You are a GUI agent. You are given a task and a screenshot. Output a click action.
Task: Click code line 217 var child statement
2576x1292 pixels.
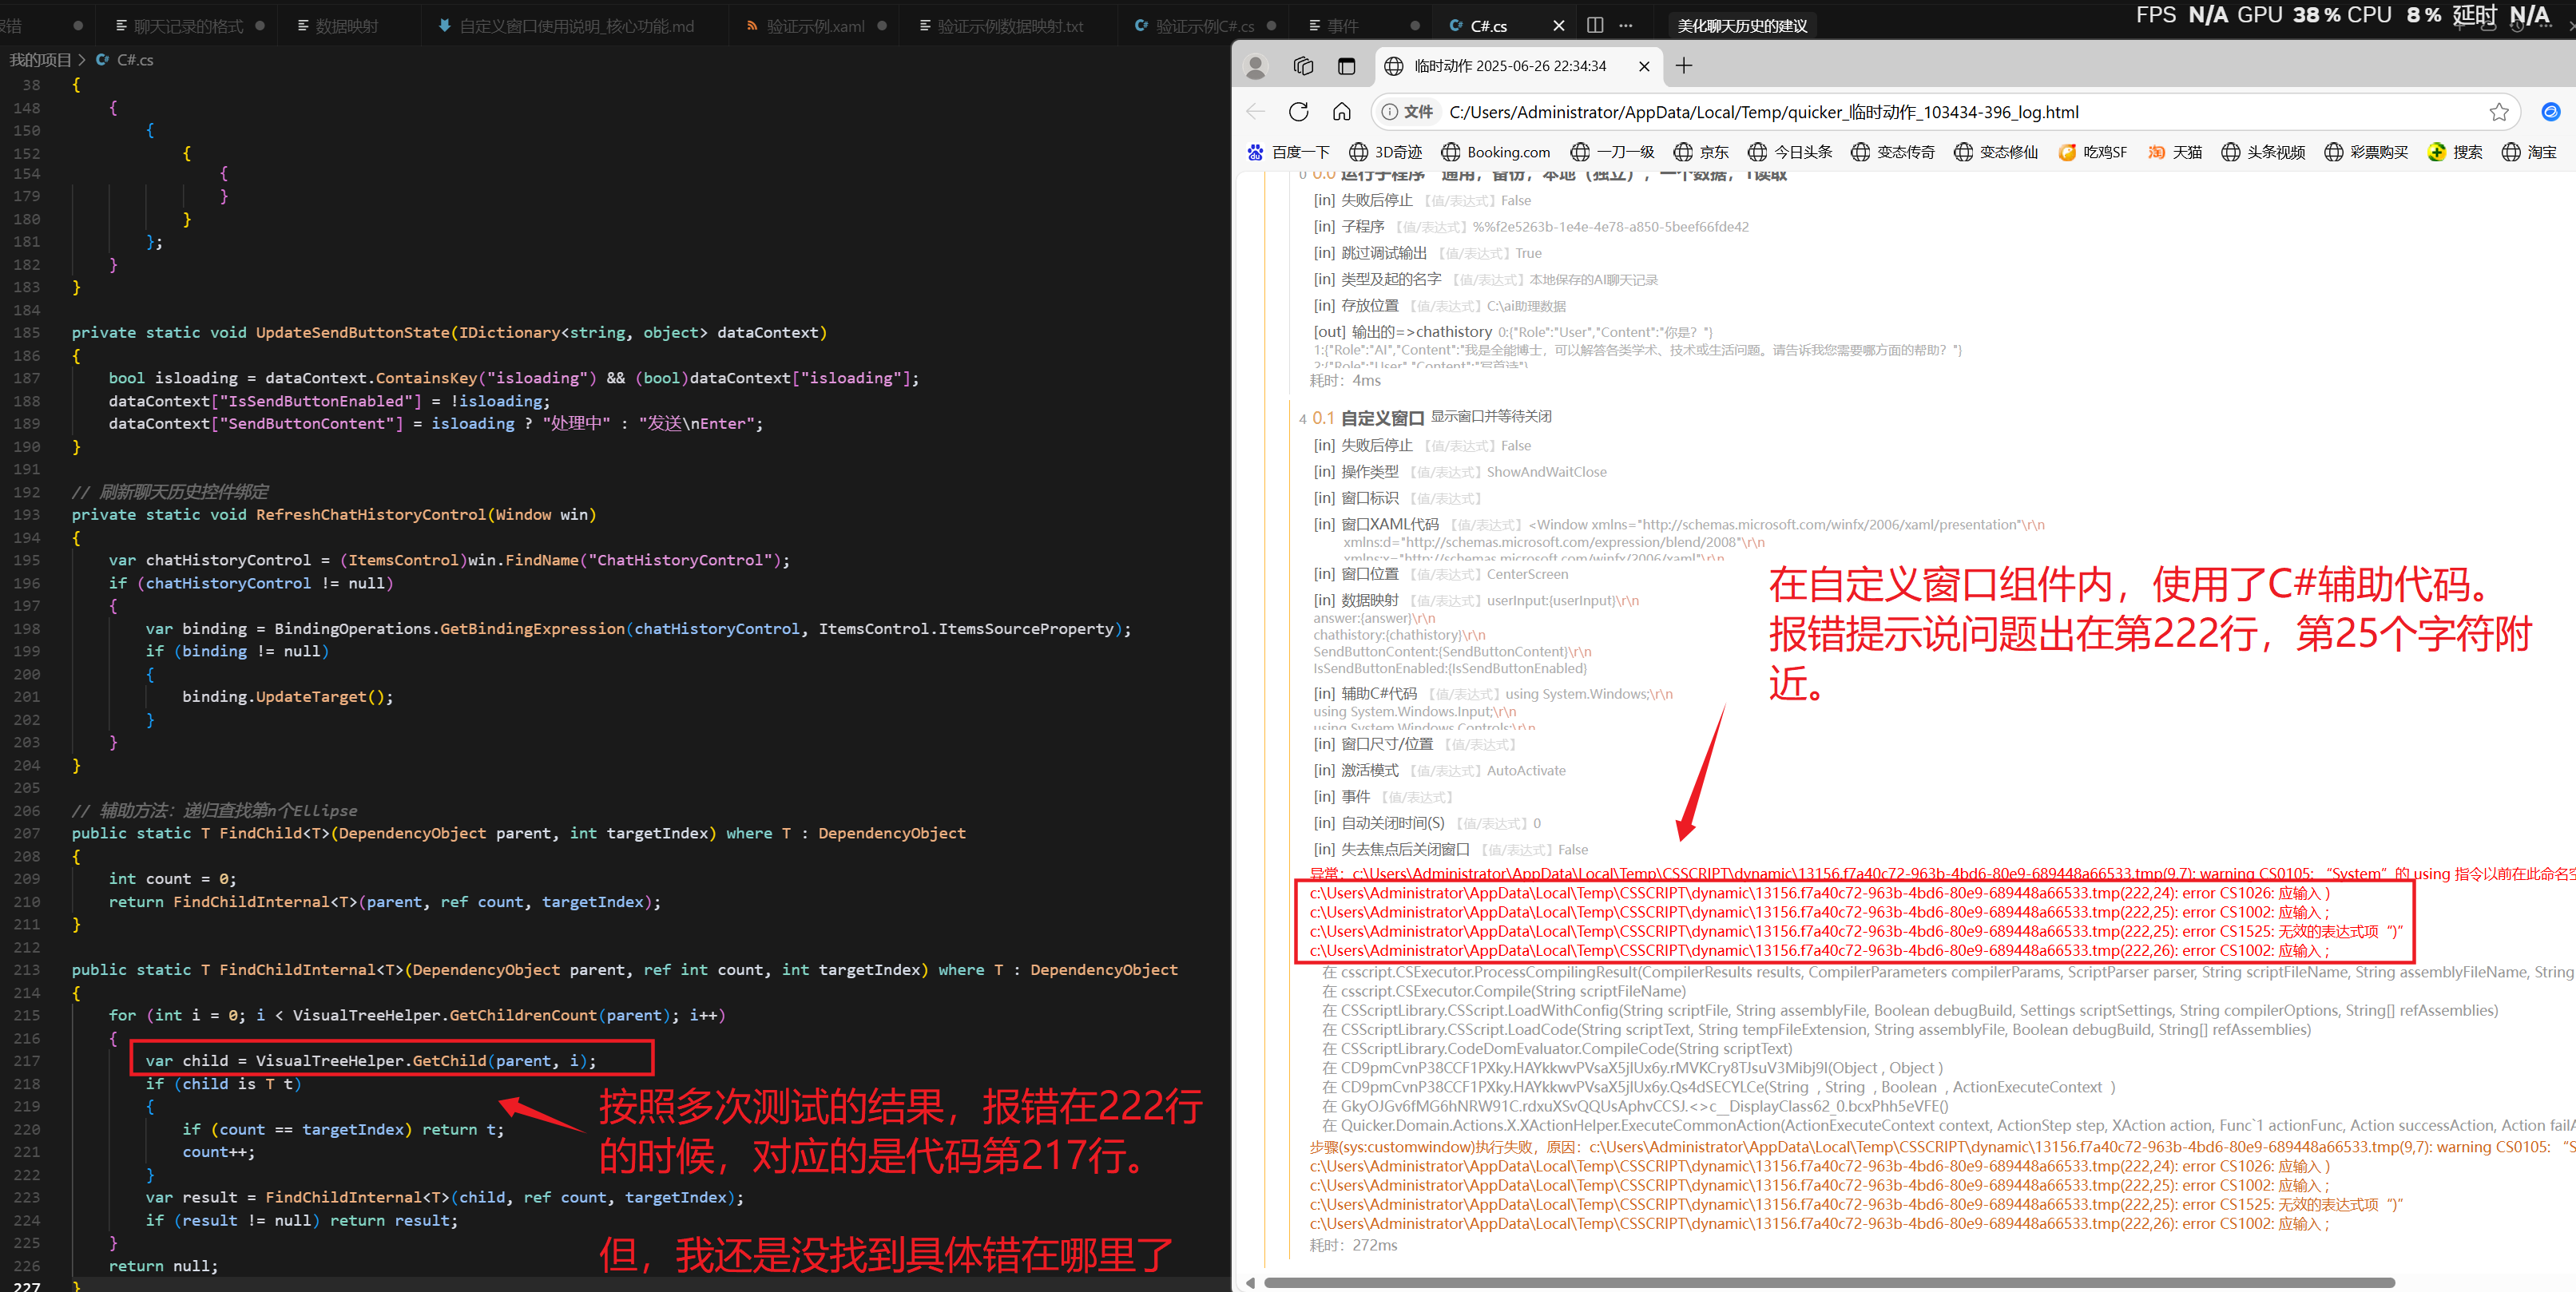[x=370, y=1061]
